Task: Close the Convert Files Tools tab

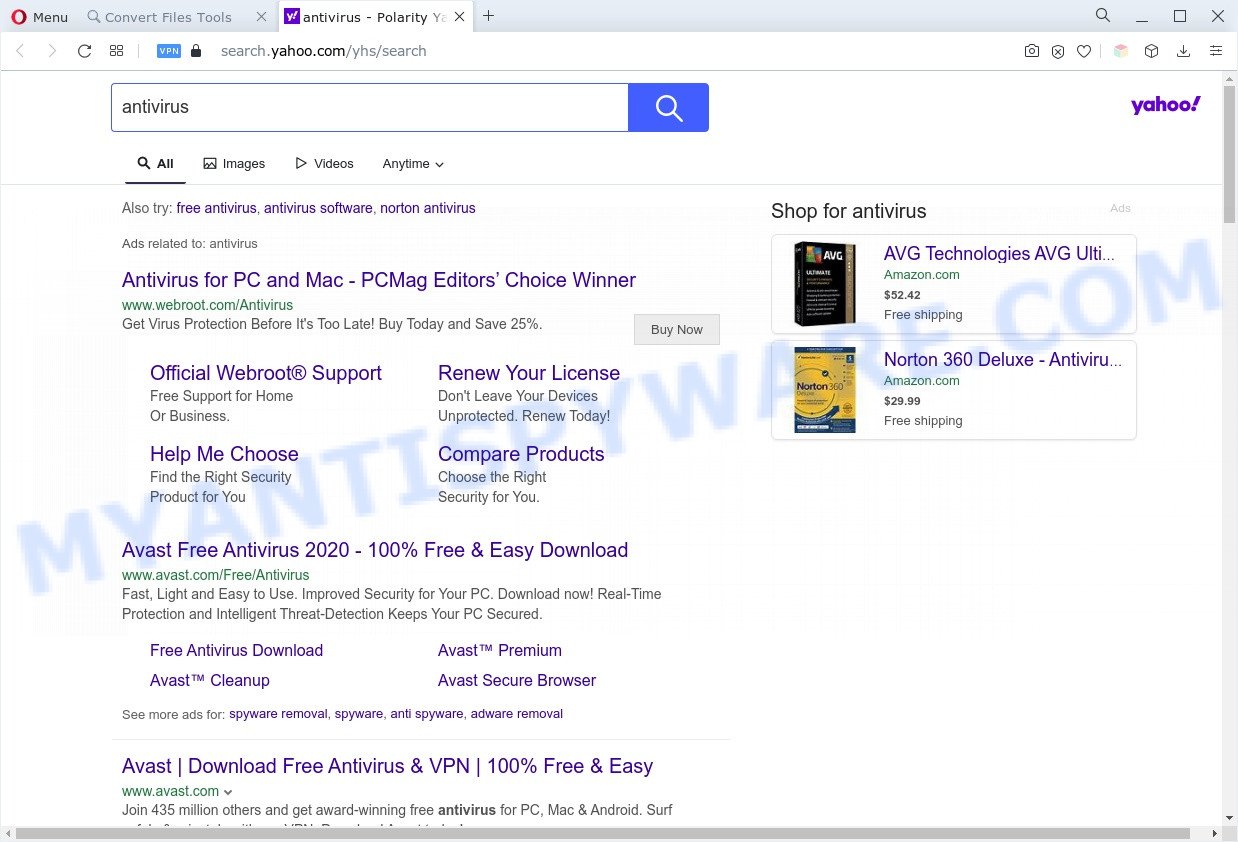Action: click(262, 17)
